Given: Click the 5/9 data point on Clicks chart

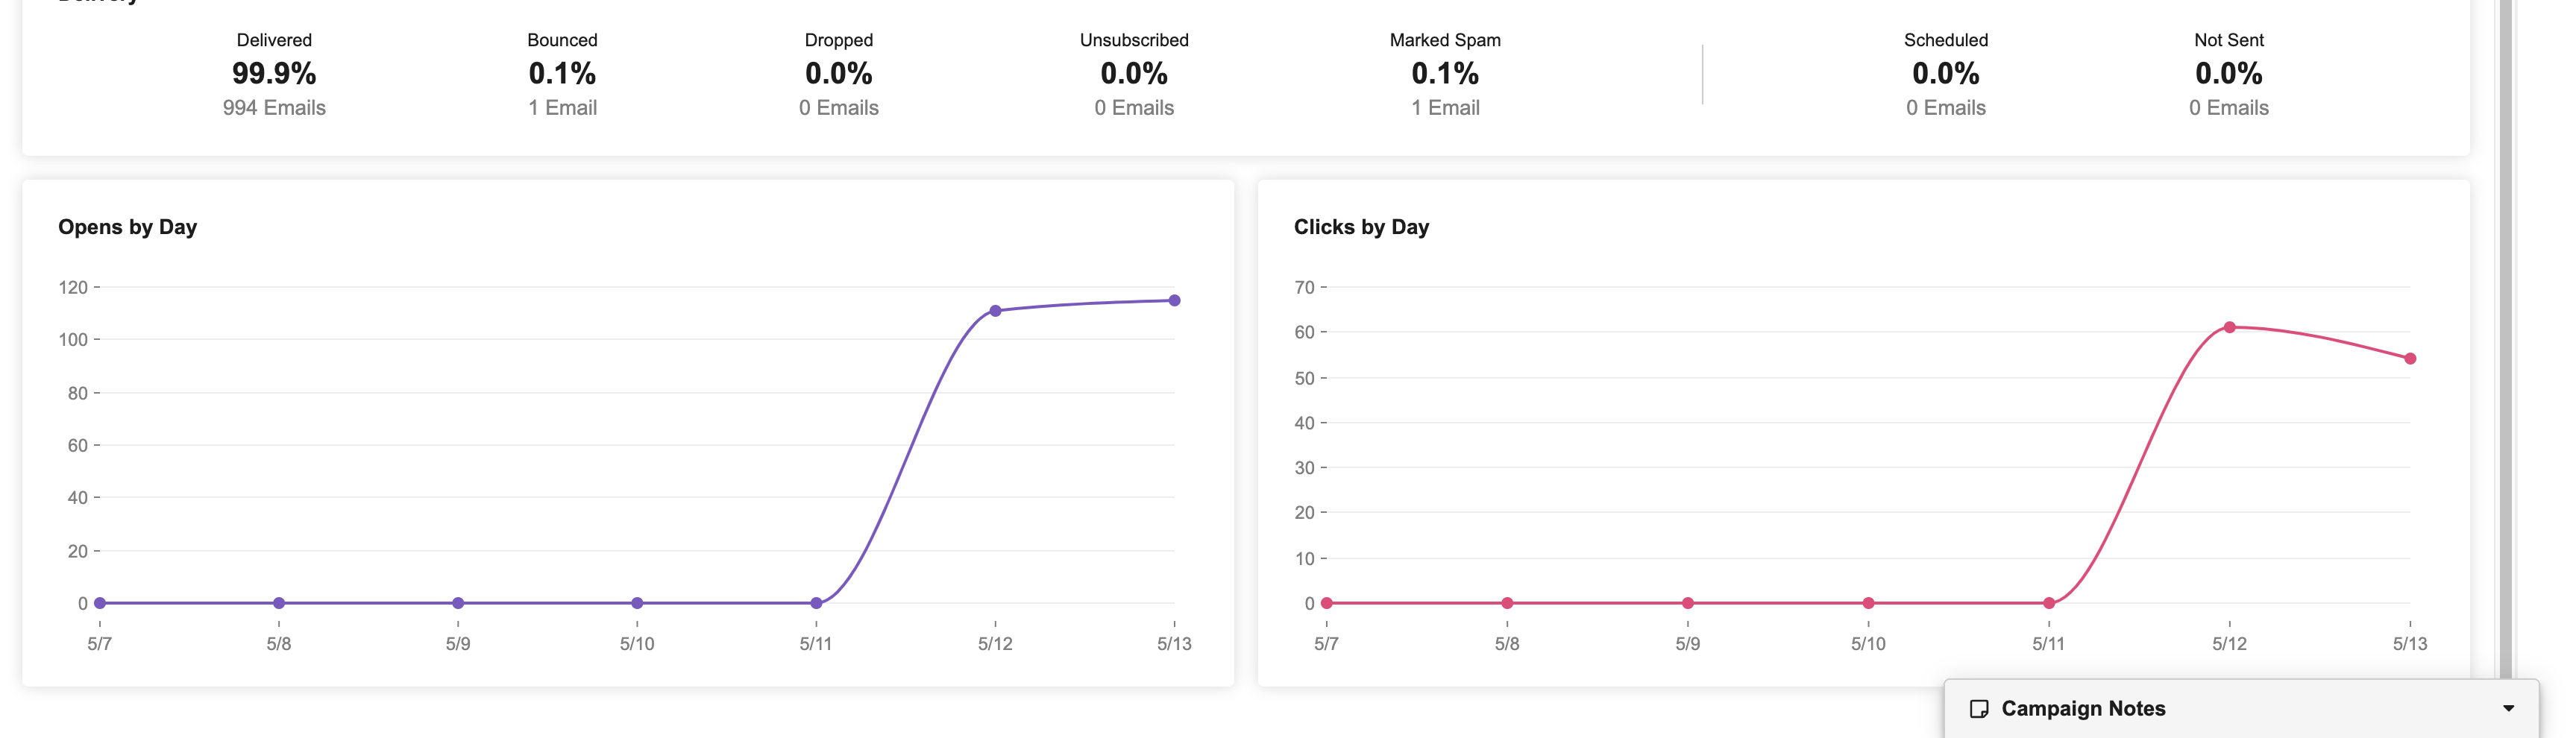Looking at the screenshot, I should click(x=1688, y=603).
